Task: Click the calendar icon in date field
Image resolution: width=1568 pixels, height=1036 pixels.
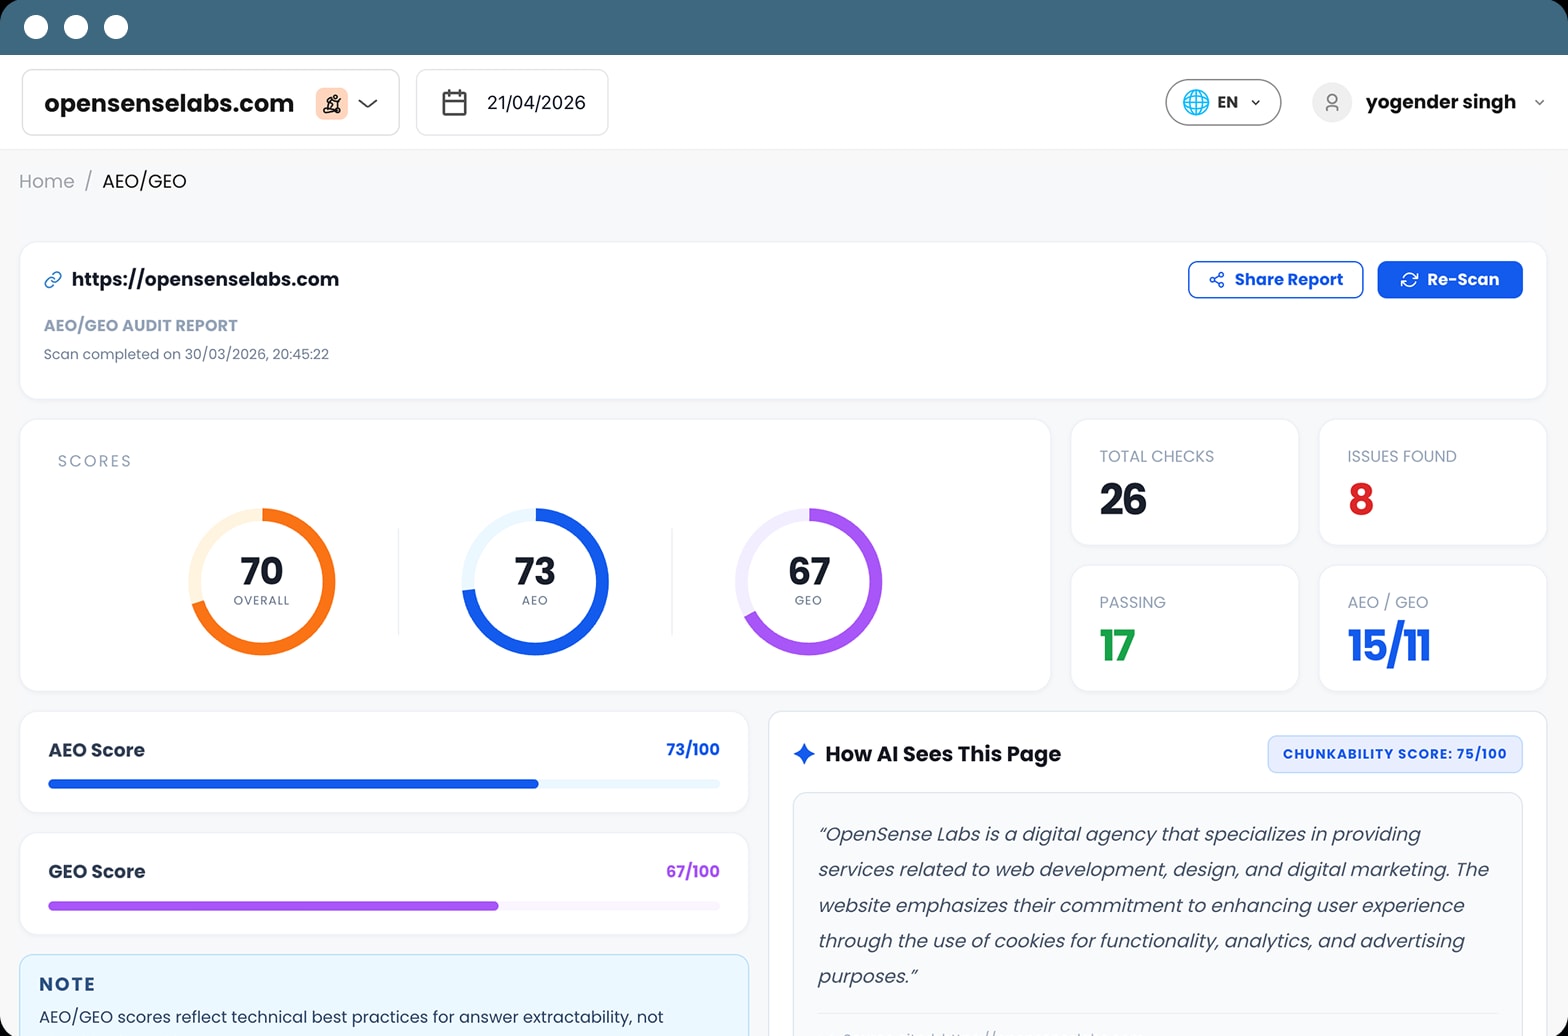Action: coord(454,103)
